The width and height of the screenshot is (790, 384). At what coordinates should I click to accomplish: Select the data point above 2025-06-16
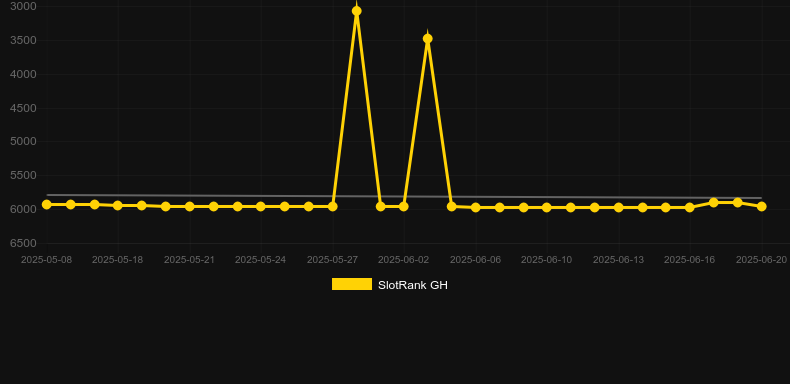(x=690, y=208)
